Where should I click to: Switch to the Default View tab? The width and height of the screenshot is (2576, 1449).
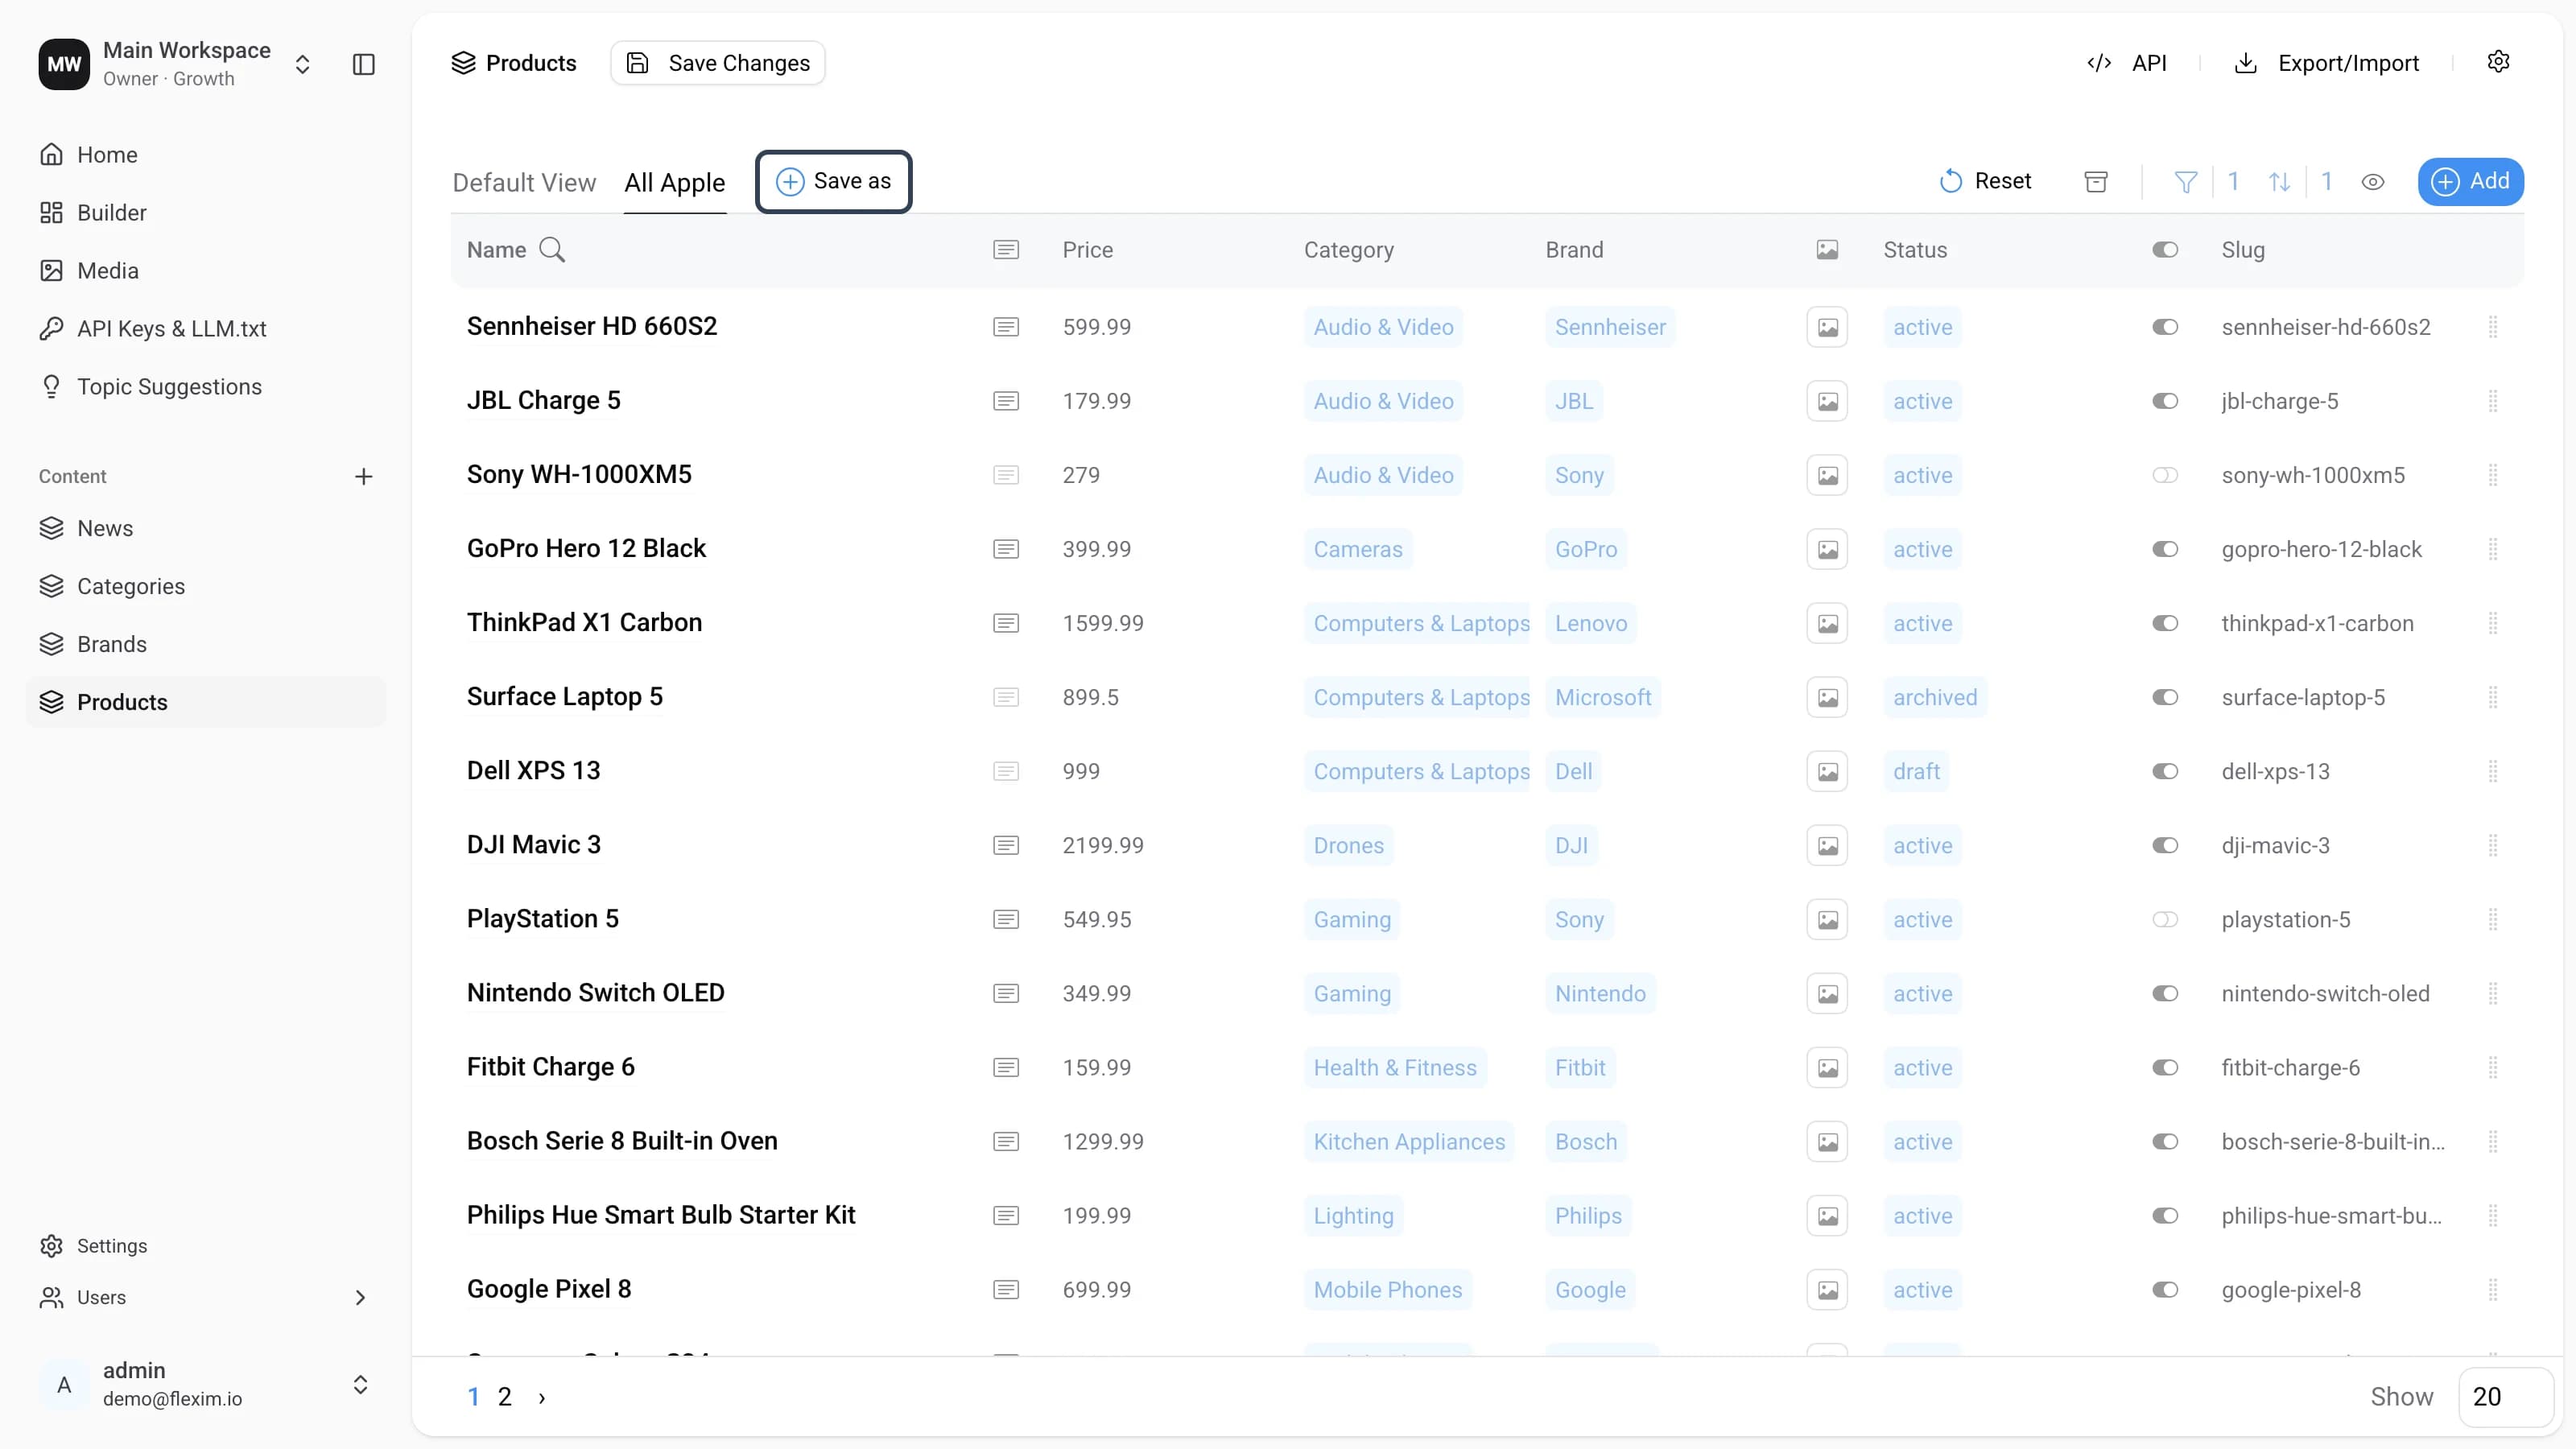[524, 183]
